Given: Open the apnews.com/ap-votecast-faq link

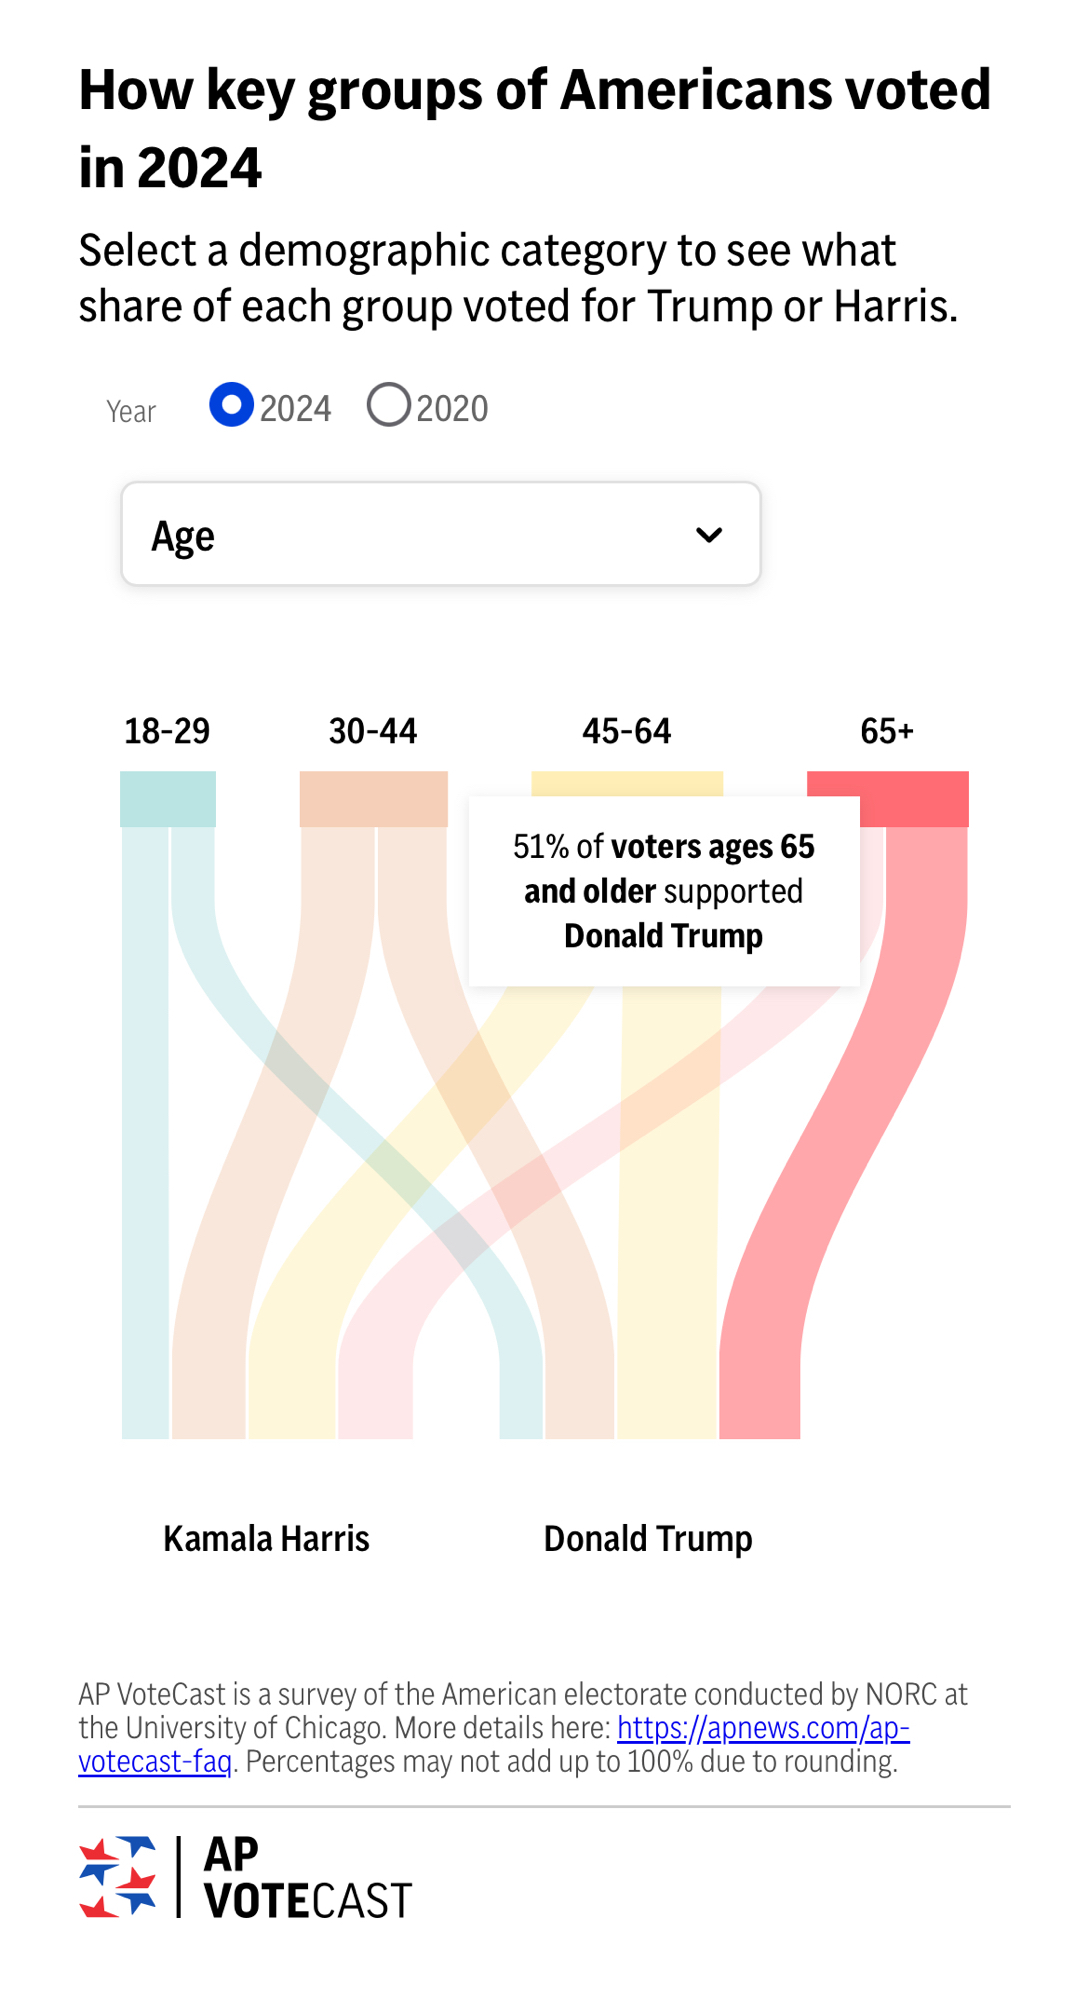Looking at the screenshot, I should click(762, 1728).
